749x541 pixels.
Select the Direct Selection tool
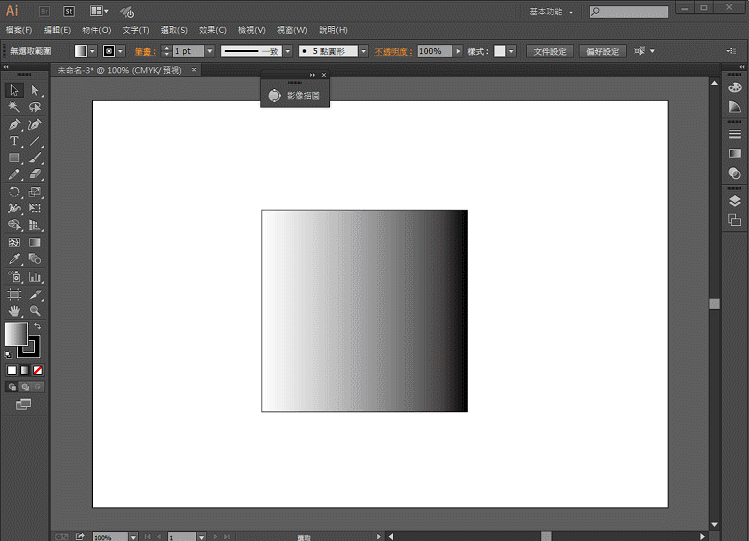tap(35, 90)
